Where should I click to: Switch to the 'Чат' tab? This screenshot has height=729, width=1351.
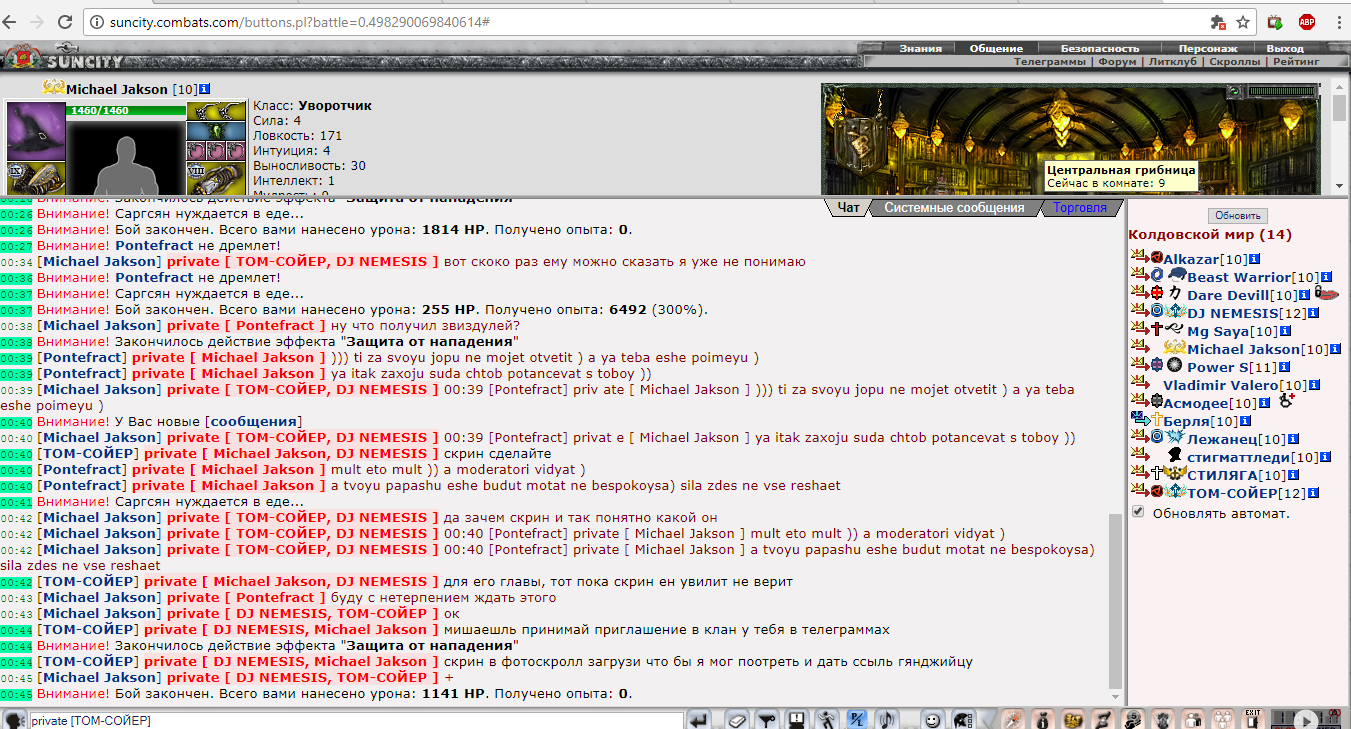pos(848,208)
